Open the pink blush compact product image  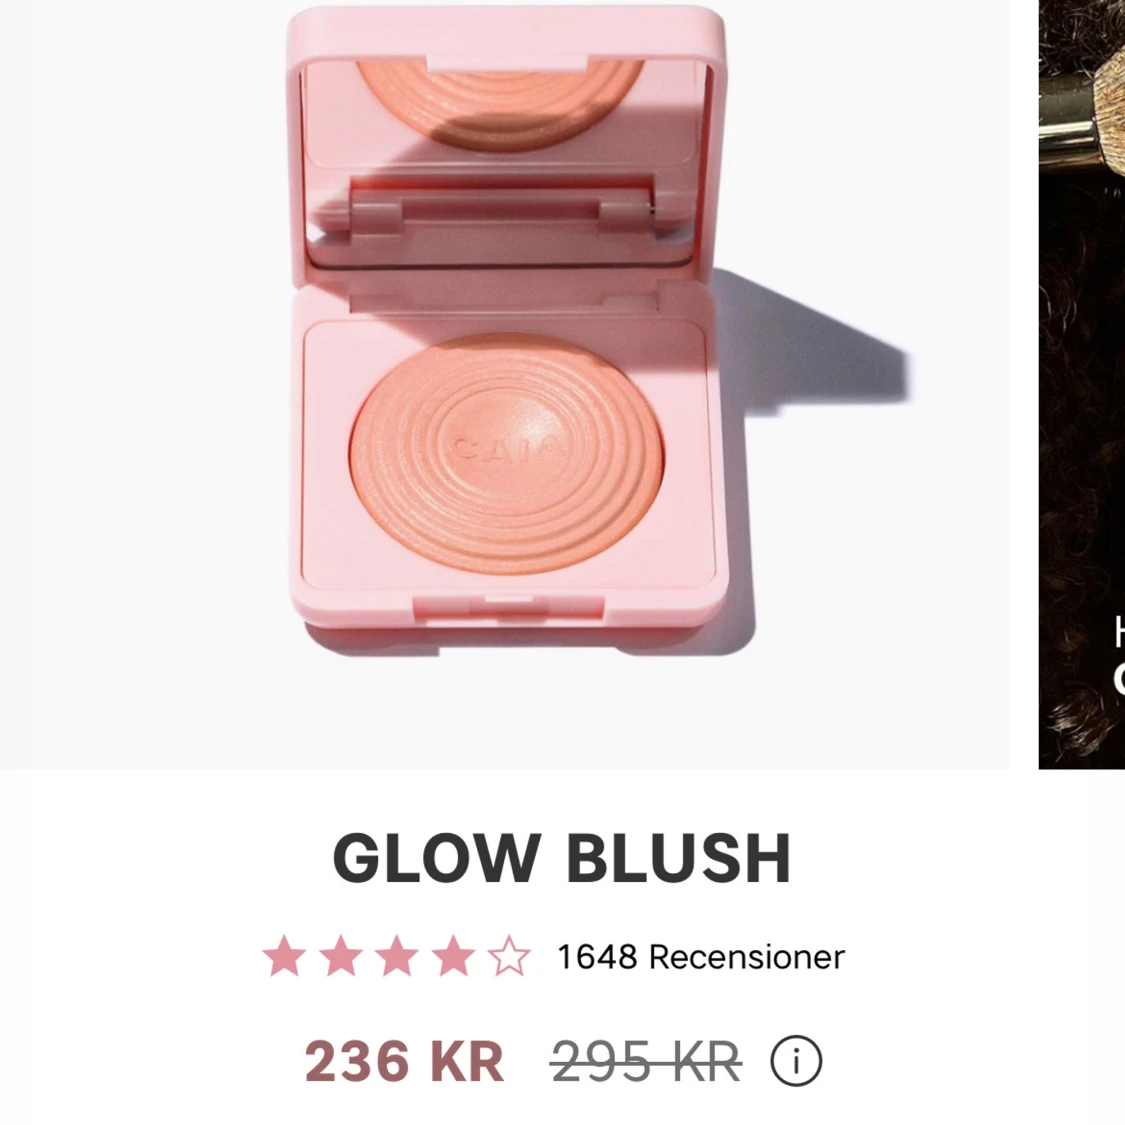click(x=504, y=385)
